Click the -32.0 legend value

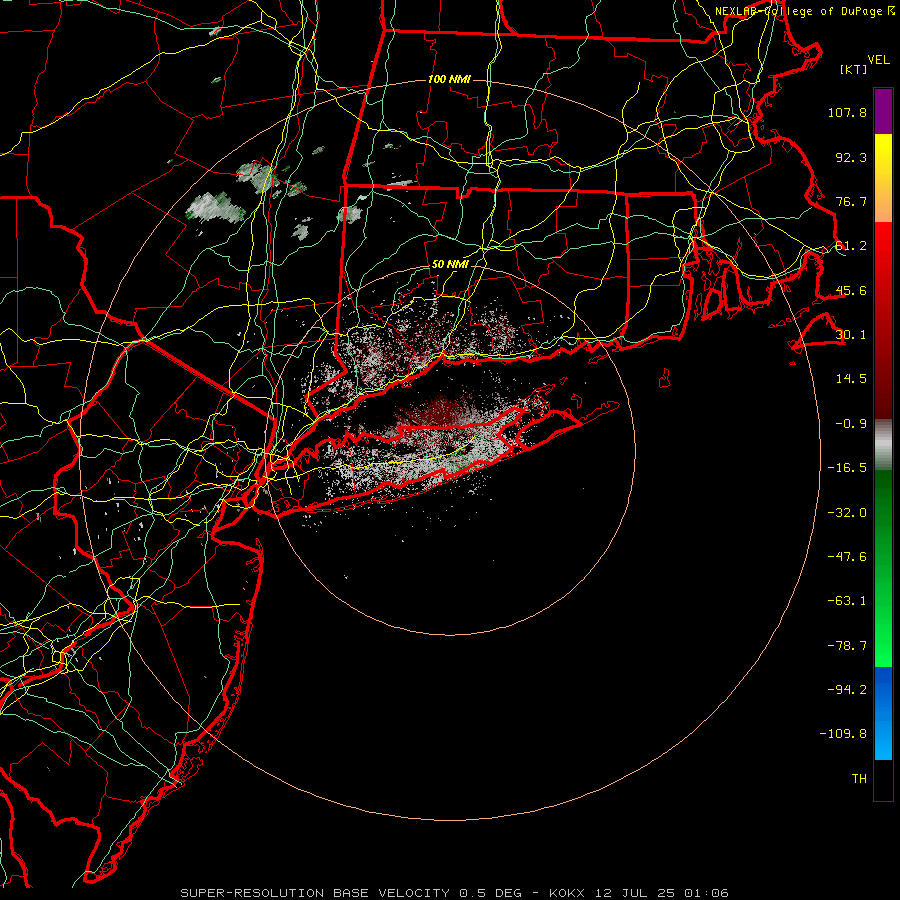click(847, 513)
